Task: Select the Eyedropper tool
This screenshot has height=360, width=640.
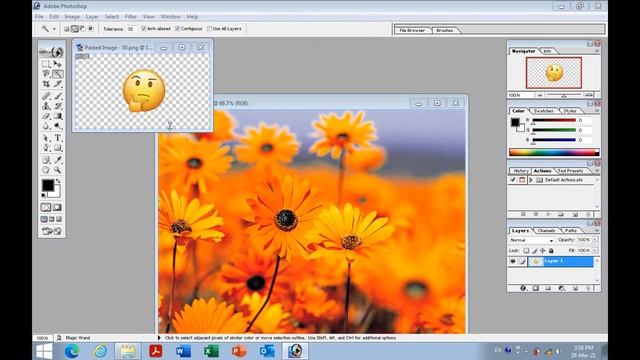Action: 58,160
